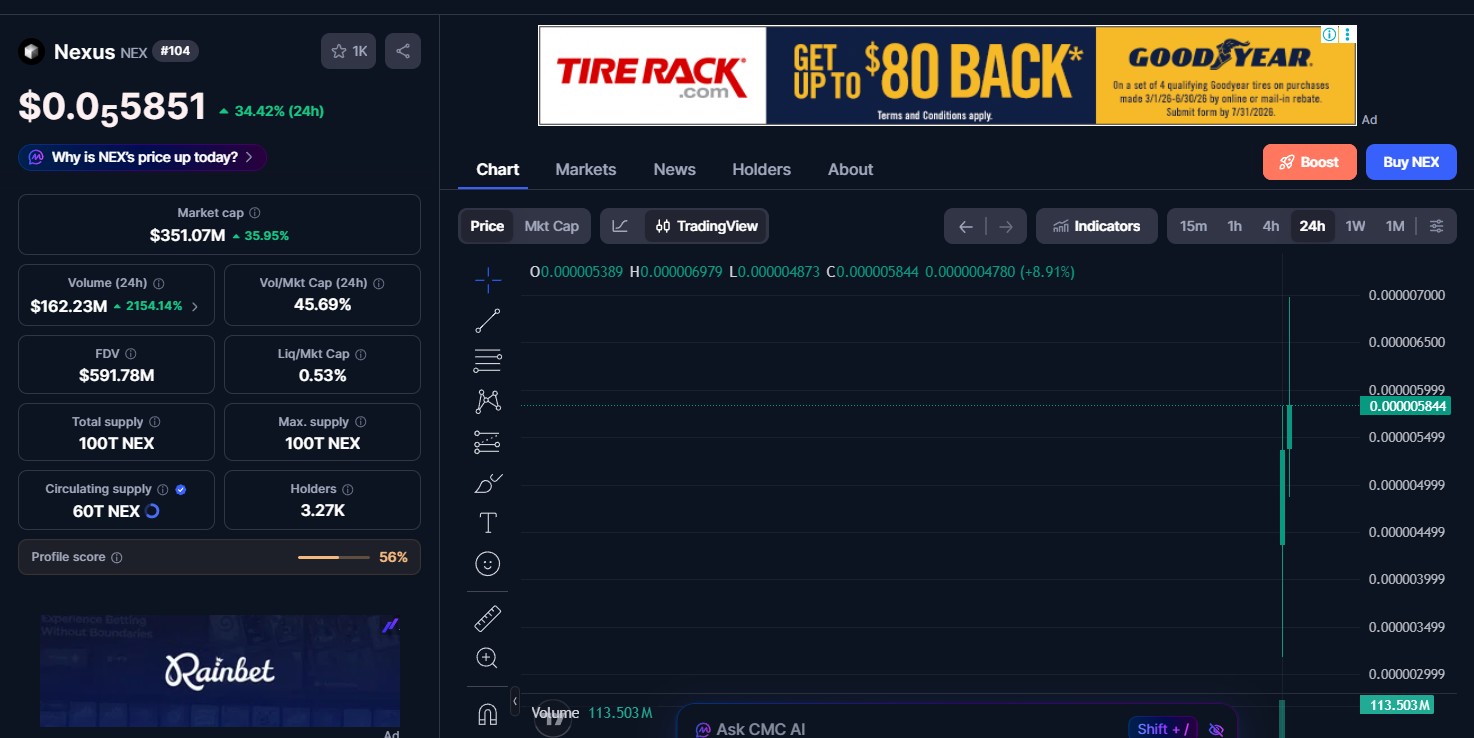
Task: Hide the Ask CMC AI bar
Action: 1216,730
